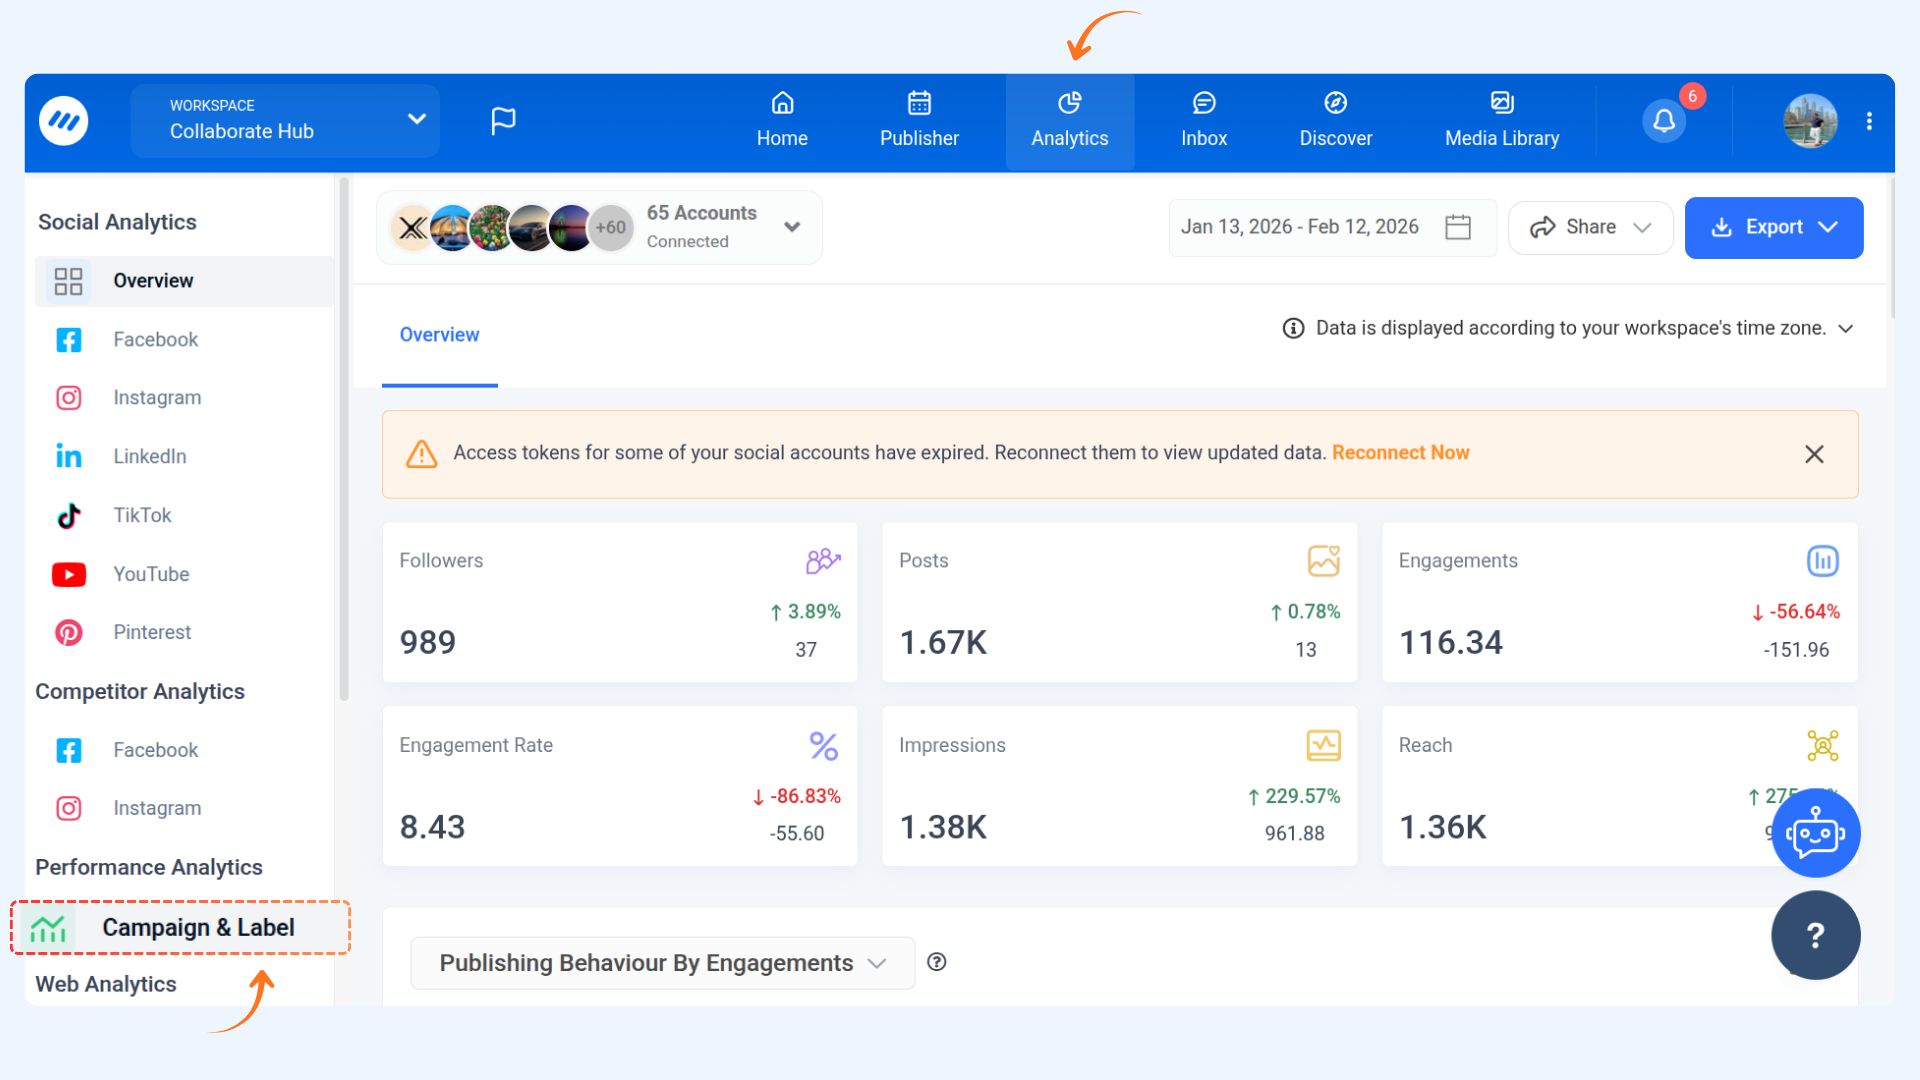Expand the Collaborate Hub workspace dropdown
This screenshot has width=1920, height=1080.
(417, 119)
